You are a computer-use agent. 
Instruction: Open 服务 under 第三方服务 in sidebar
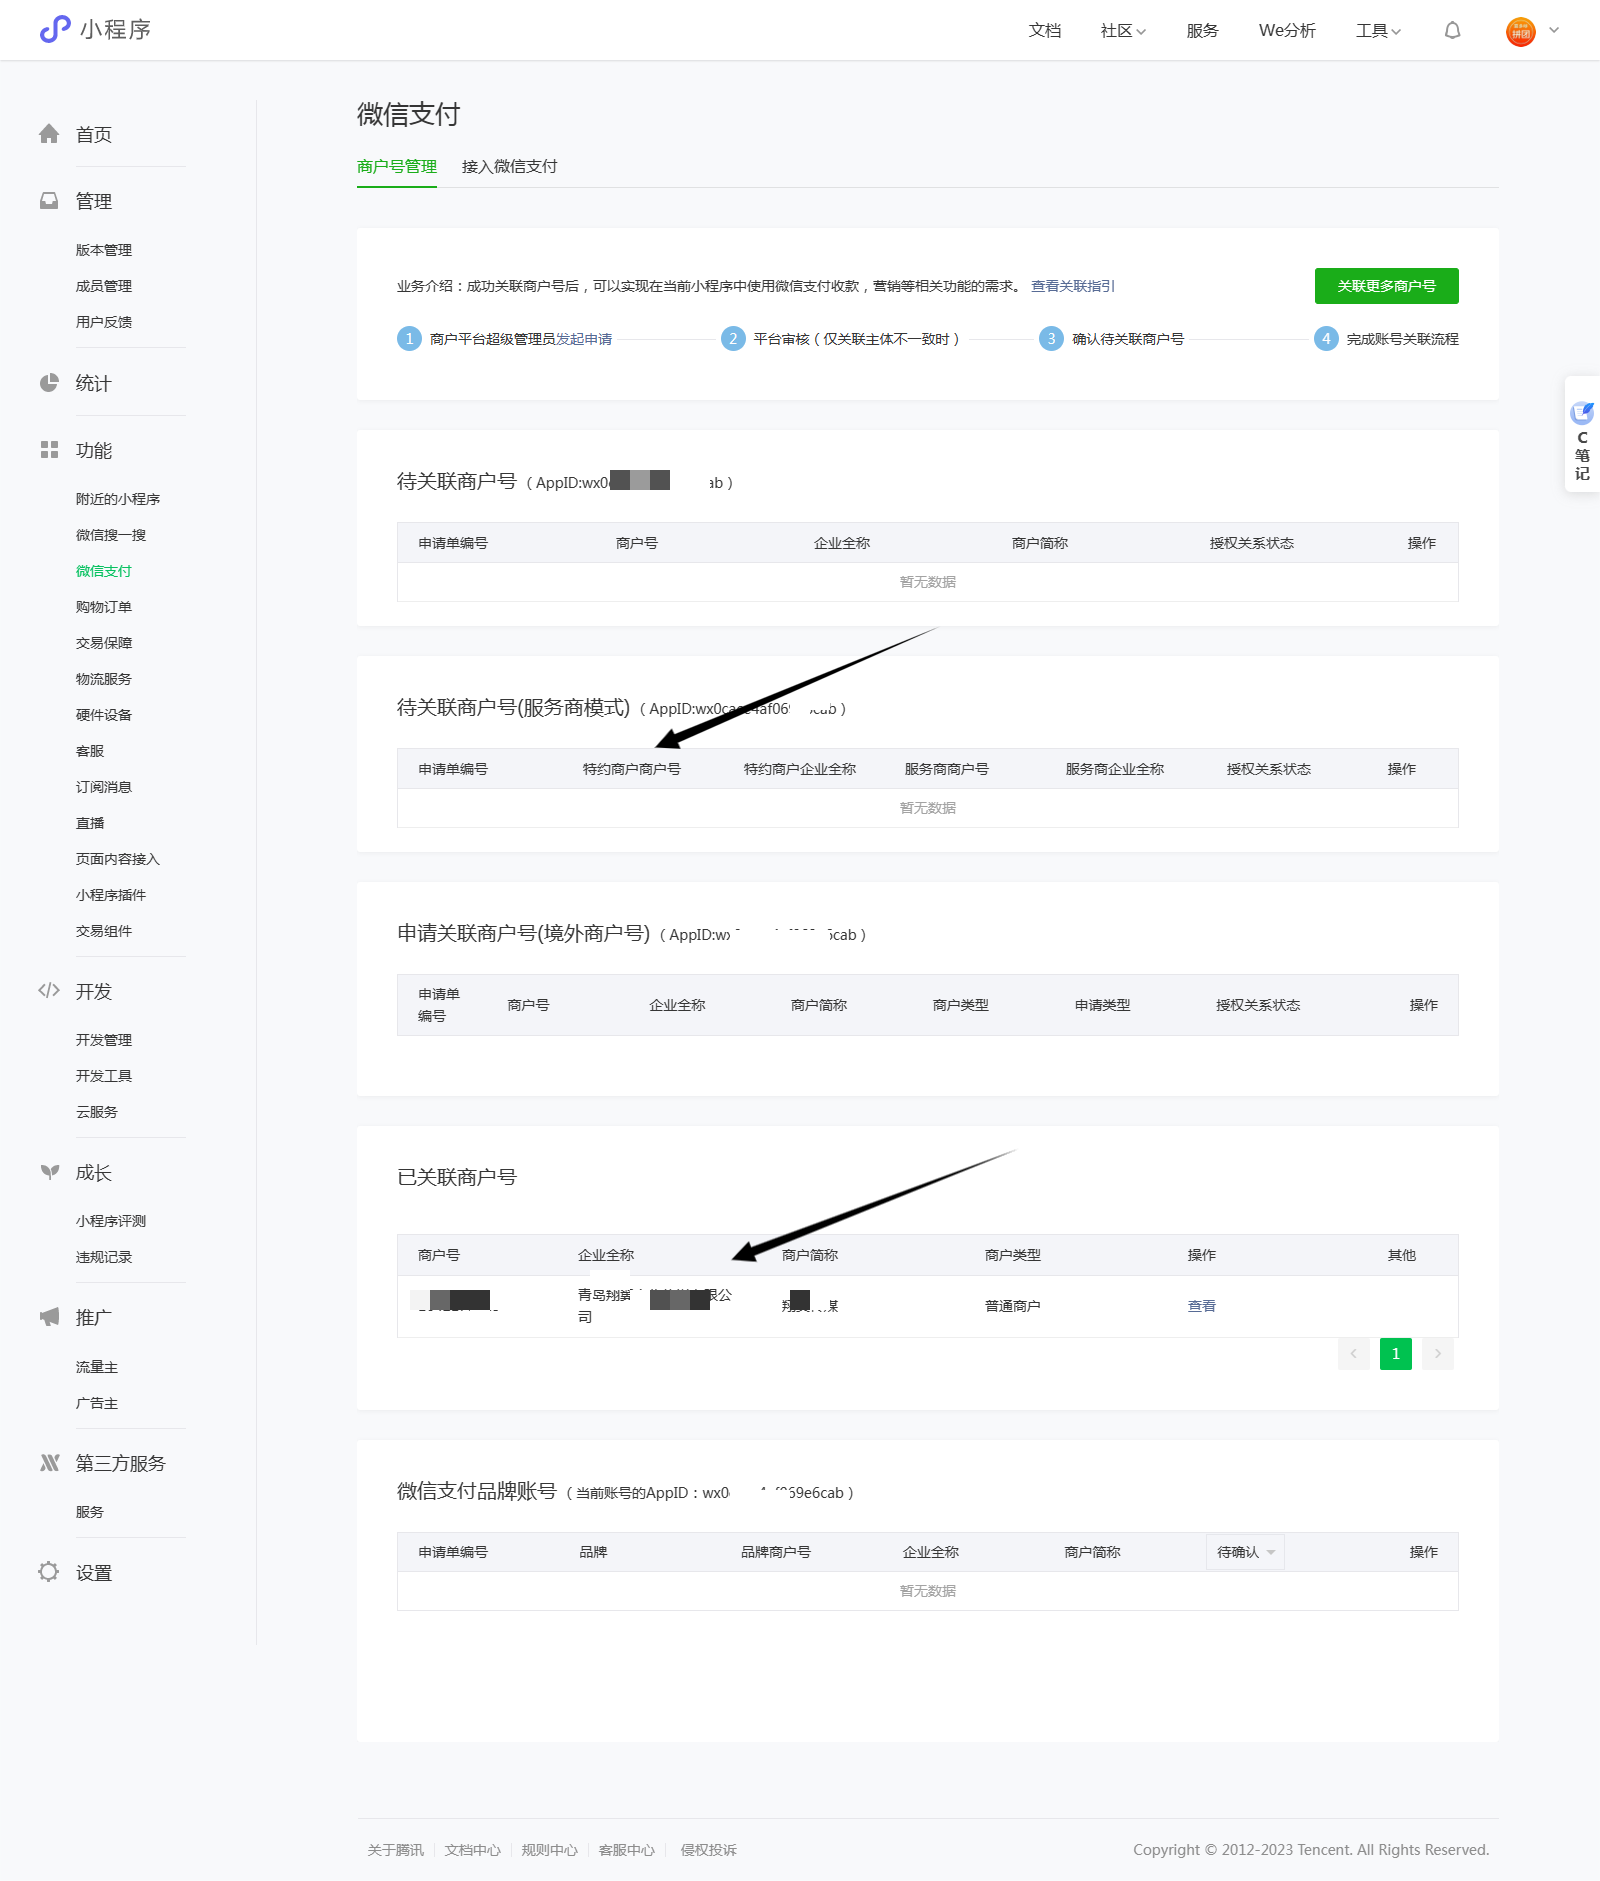(90, 1512)
